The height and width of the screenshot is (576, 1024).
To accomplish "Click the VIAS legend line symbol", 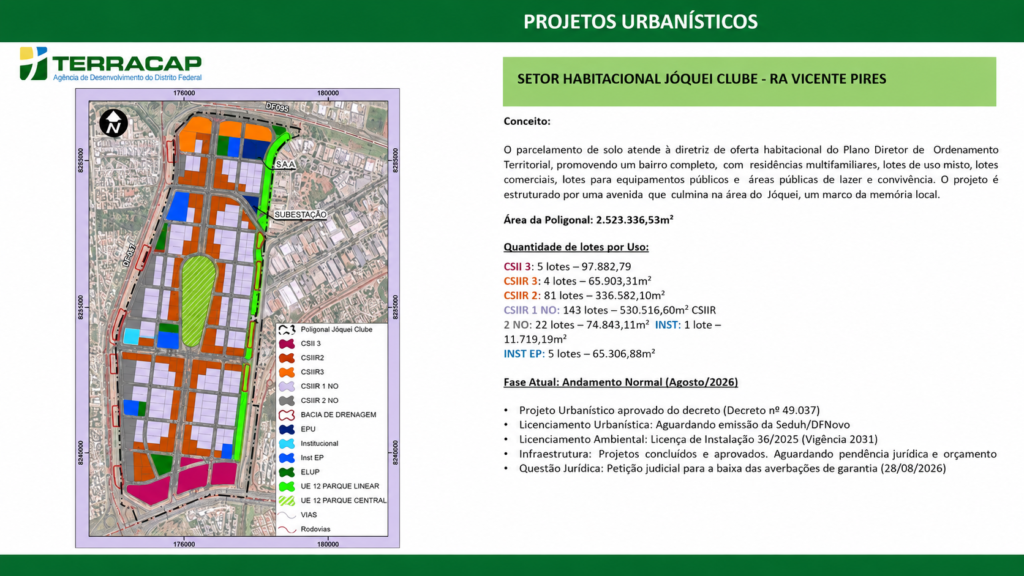I will (x=287, y=515).
